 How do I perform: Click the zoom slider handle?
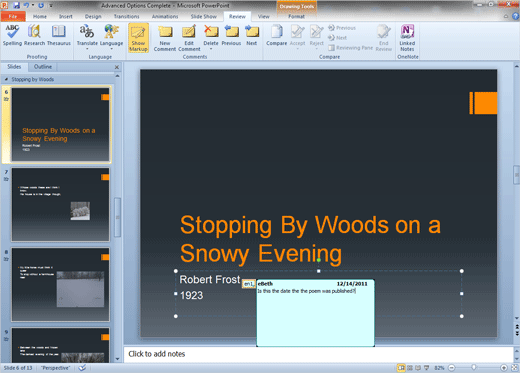[x=473, y=368]
